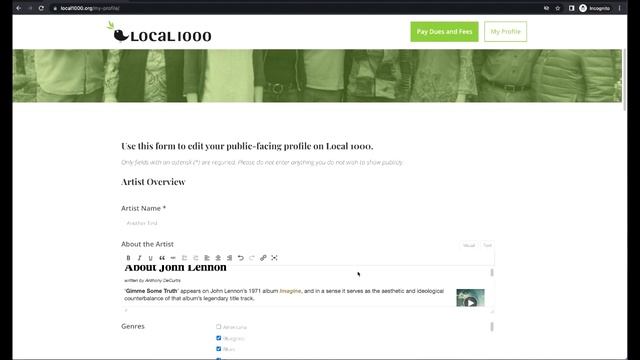Image resolution: width=640 pixels, height=360 pixels.
Task: Follow the Imagine album link in the editor
Action: click(x=290, y=291)
